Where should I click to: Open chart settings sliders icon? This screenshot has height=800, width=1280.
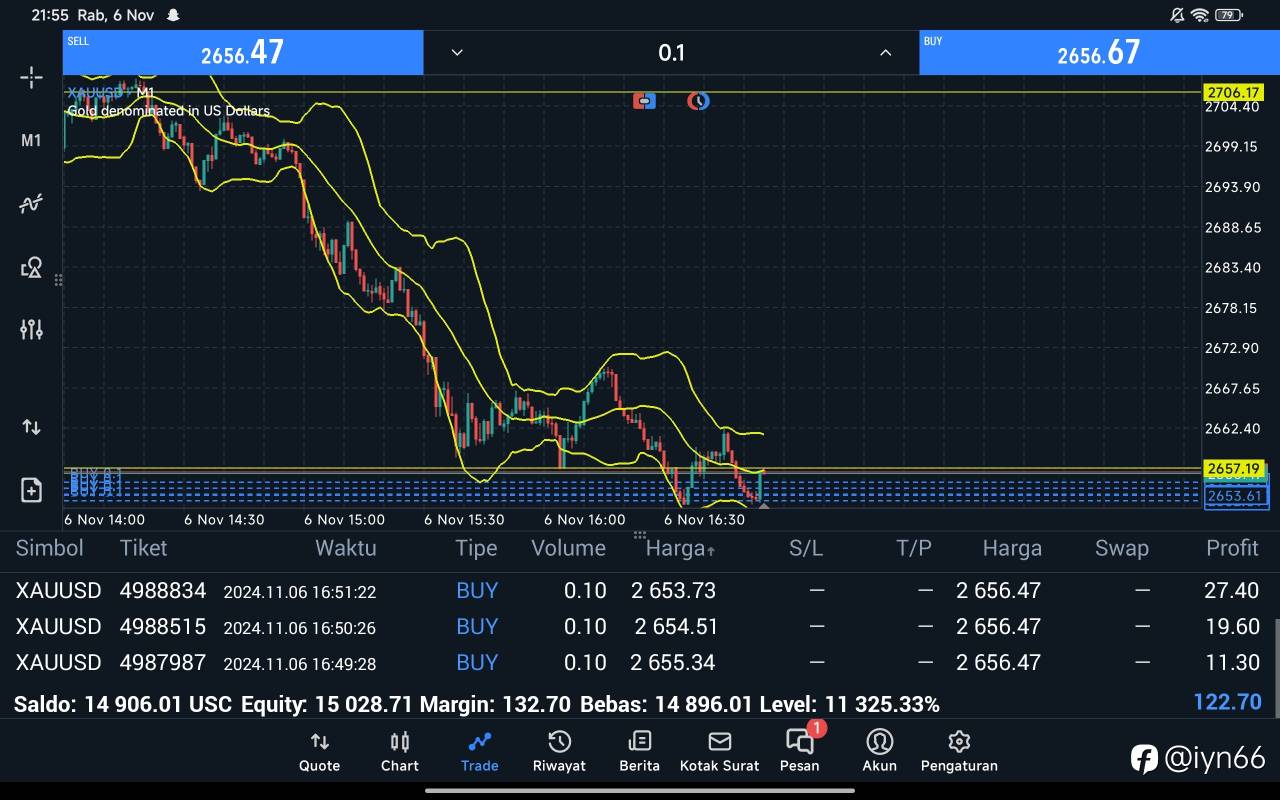point(31,329)
